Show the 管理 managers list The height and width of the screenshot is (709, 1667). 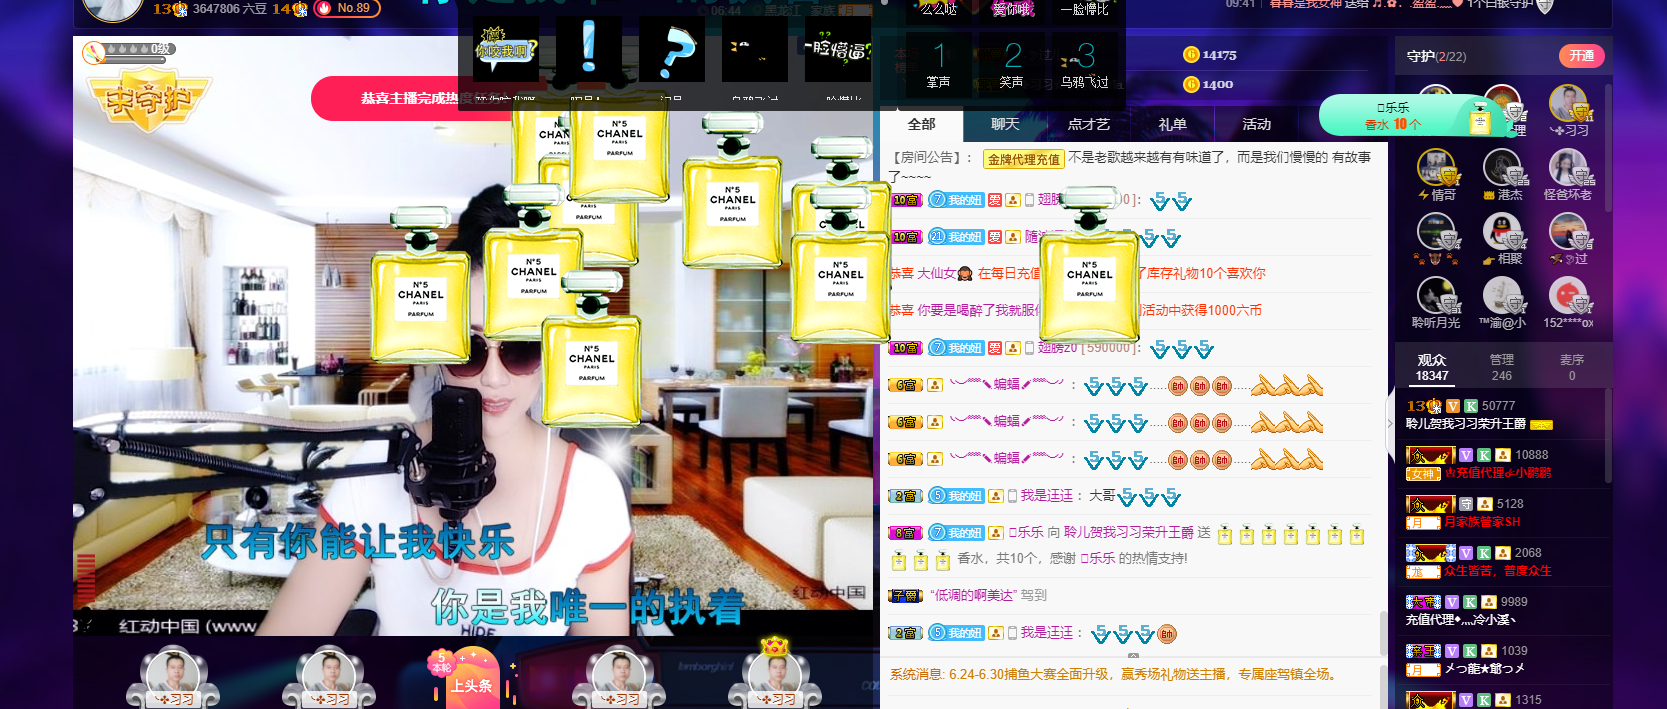coord(1501,367)
